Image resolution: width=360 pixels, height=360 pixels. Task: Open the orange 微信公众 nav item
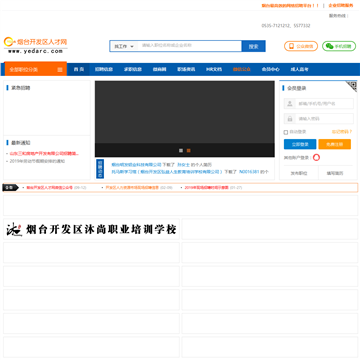point(242,69)
